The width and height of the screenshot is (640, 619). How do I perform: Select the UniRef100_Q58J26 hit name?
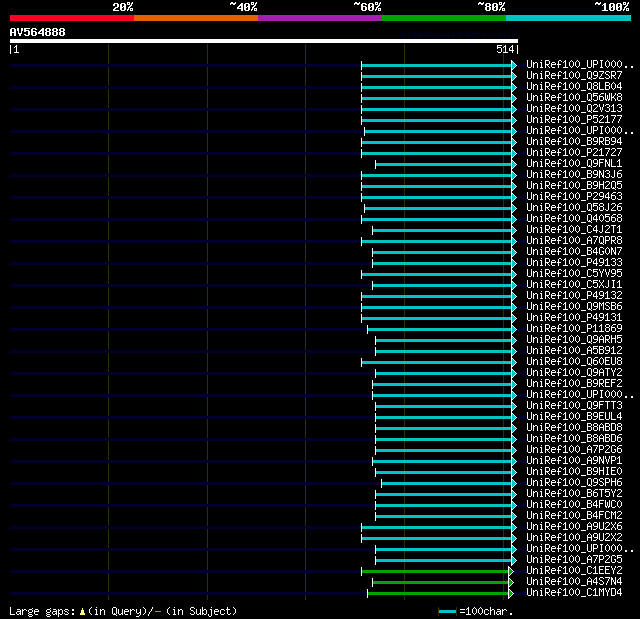[x=574, y=208]
